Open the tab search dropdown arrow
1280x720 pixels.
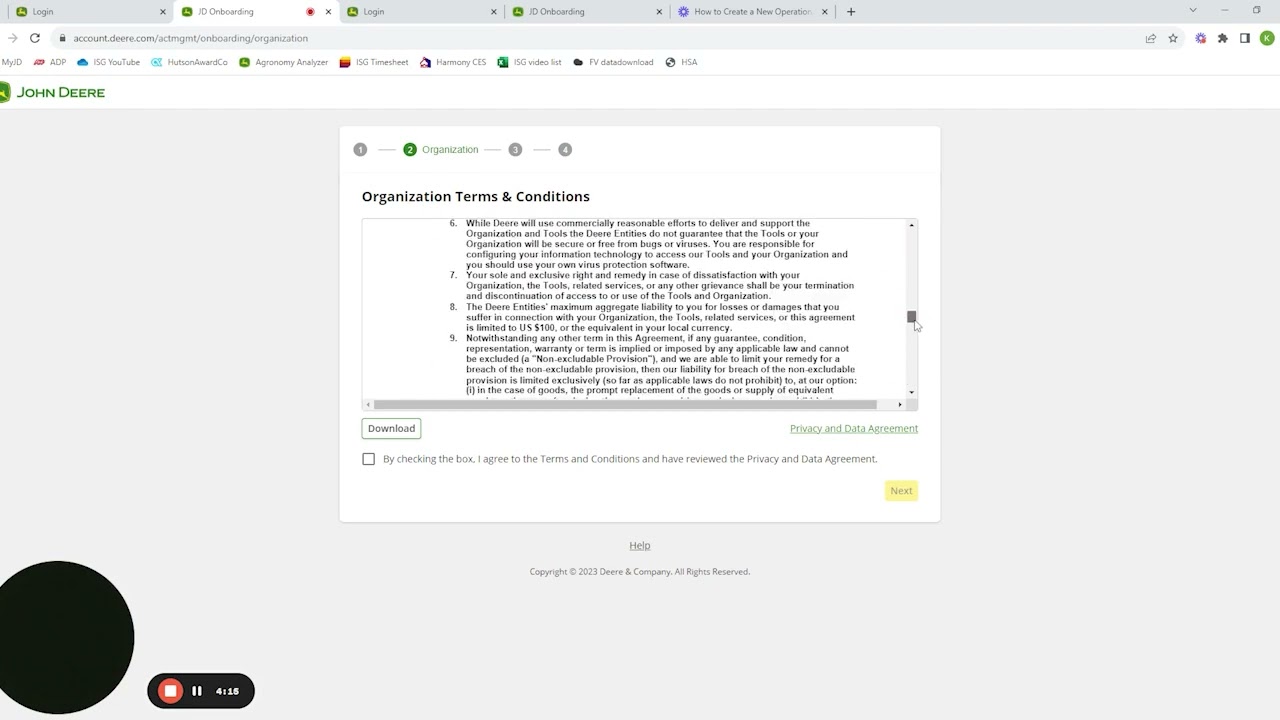[1192, 10]
